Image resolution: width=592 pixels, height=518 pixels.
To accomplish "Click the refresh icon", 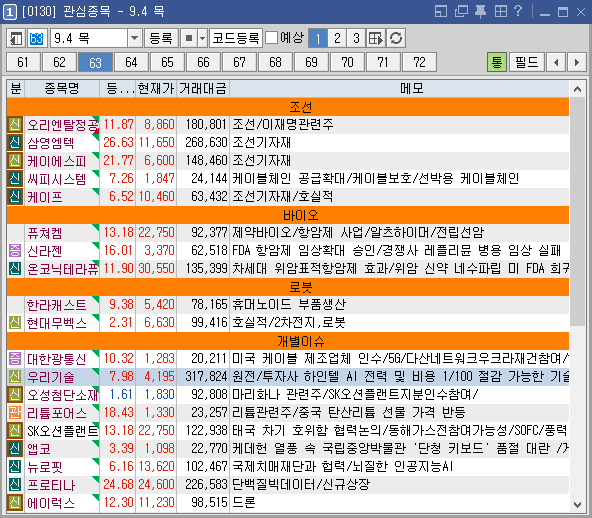I will [x=396, y=38].
